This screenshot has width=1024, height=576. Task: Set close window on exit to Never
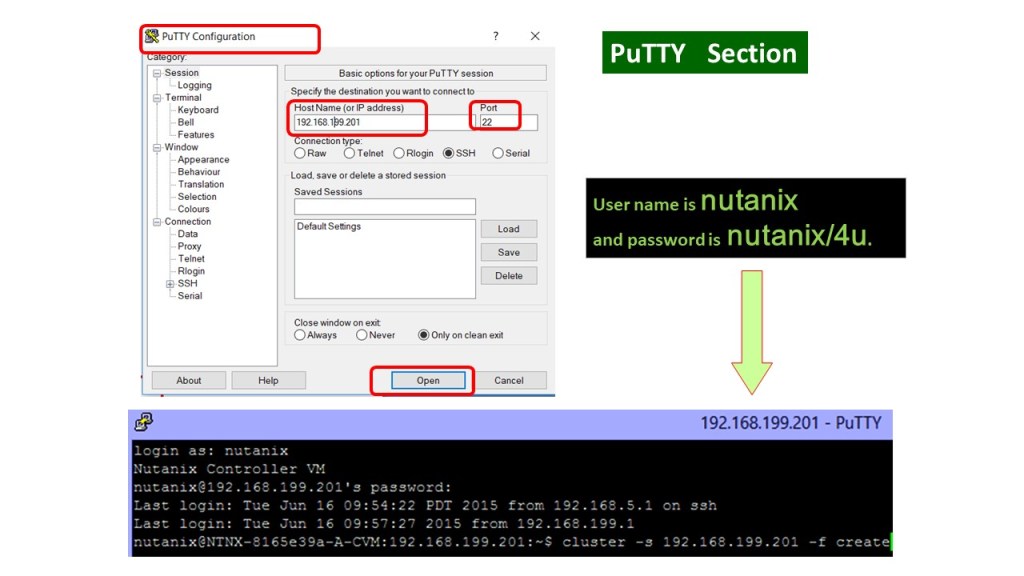tap(361, 335)
